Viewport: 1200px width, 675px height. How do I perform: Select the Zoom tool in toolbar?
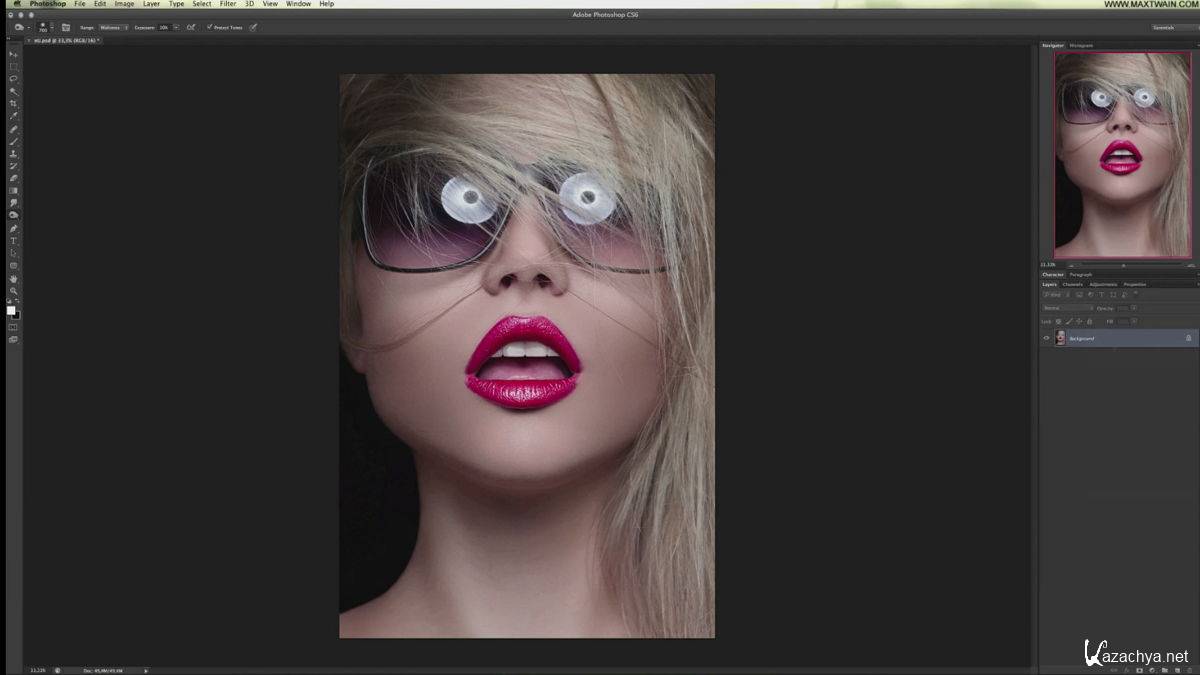click(13, 291)
